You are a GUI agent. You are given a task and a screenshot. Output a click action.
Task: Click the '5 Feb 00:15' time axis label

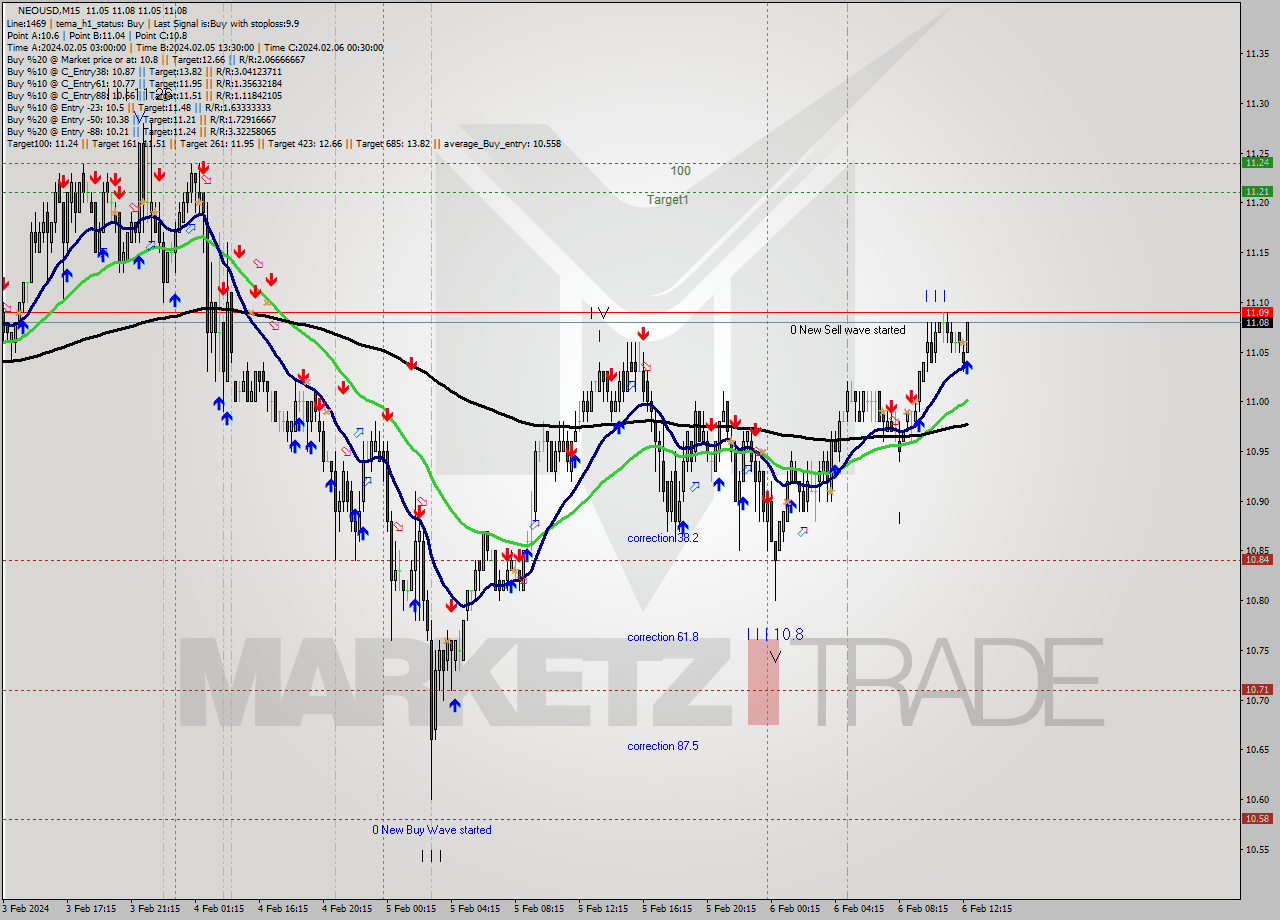tap(410, 909)
